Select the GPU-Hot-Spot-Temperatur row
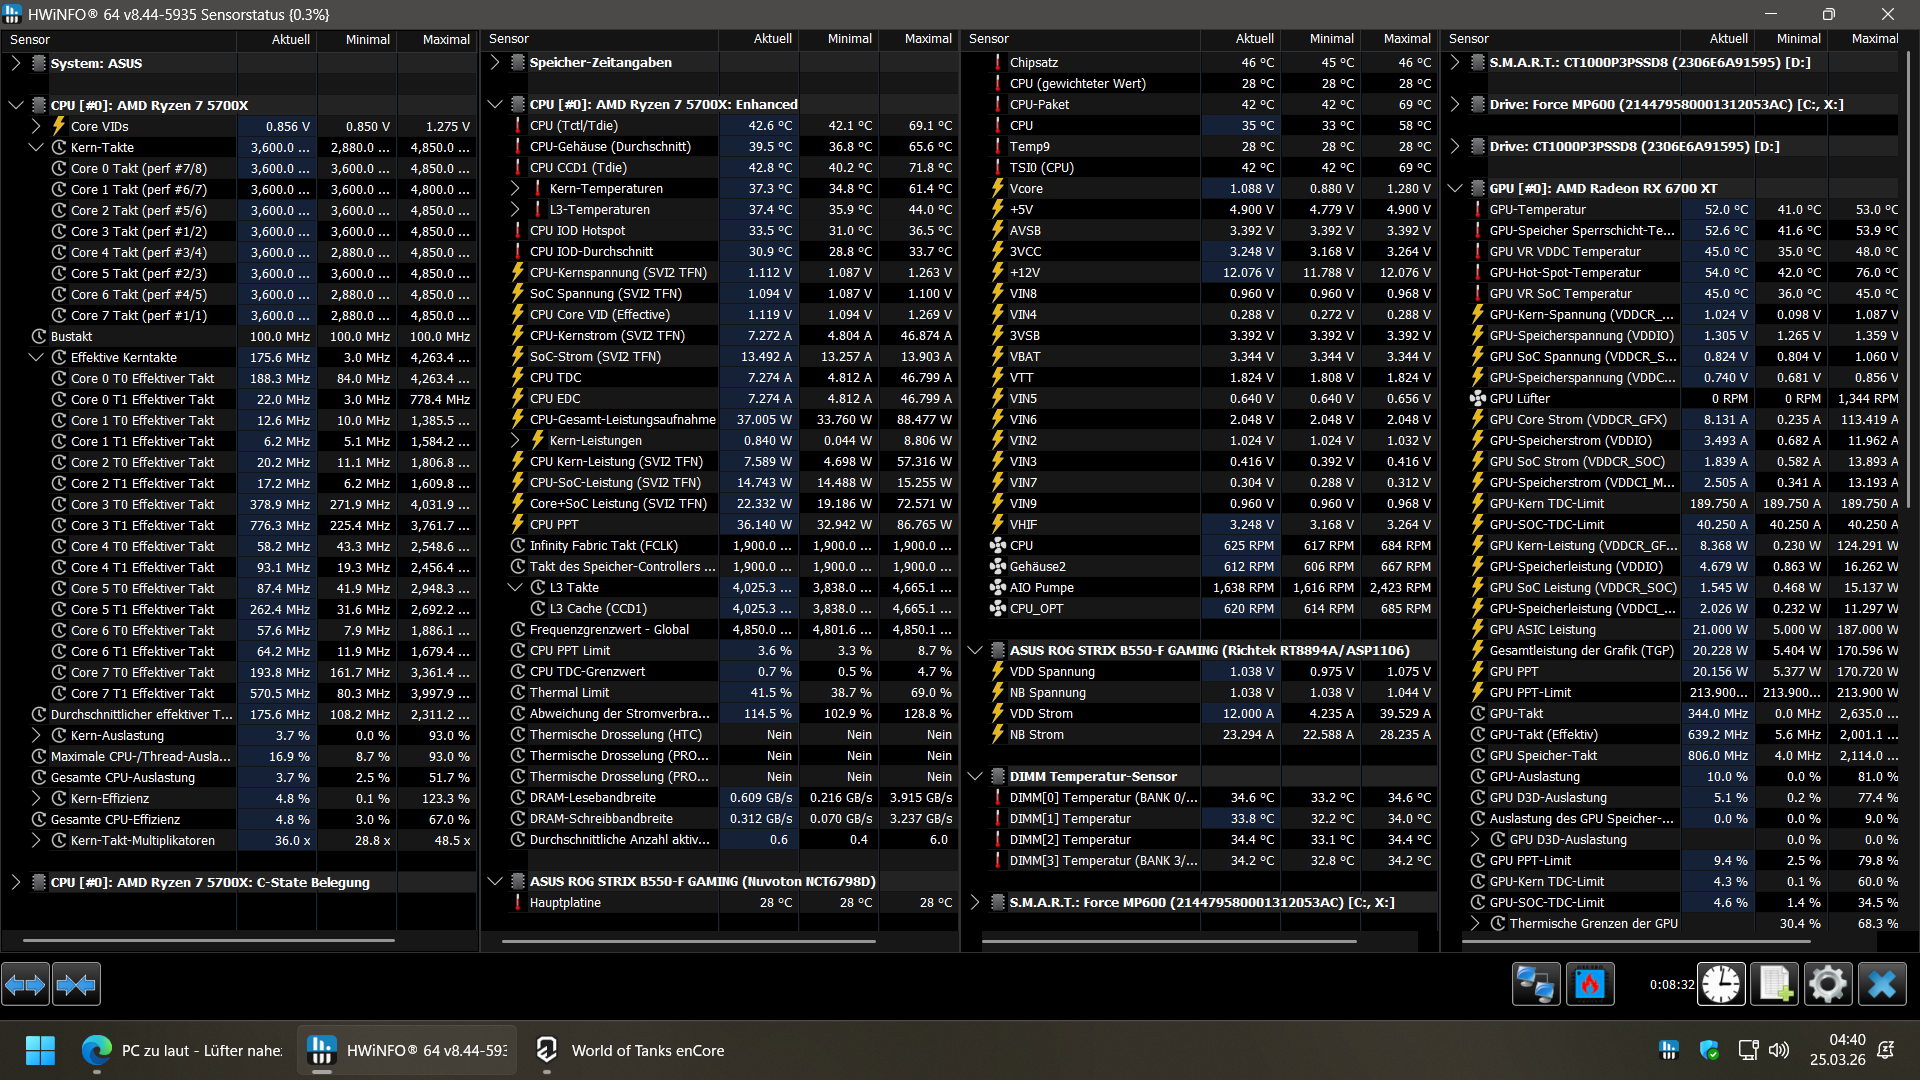 tap(1565, 272)
